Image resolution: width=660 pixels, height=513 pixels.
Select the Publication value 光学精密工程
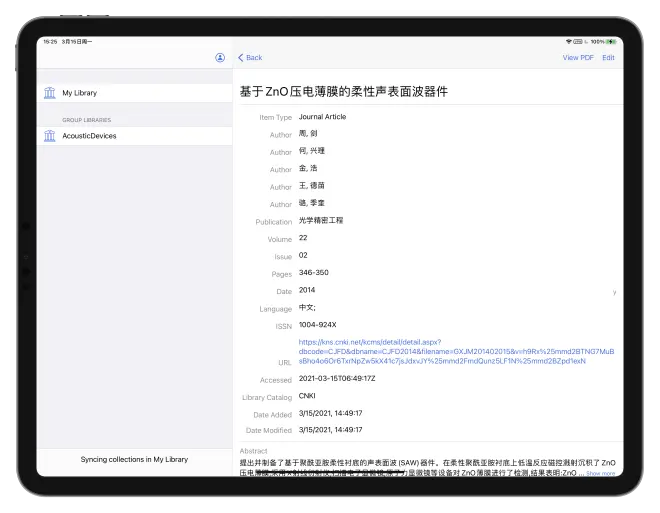[x=321, y=220]
